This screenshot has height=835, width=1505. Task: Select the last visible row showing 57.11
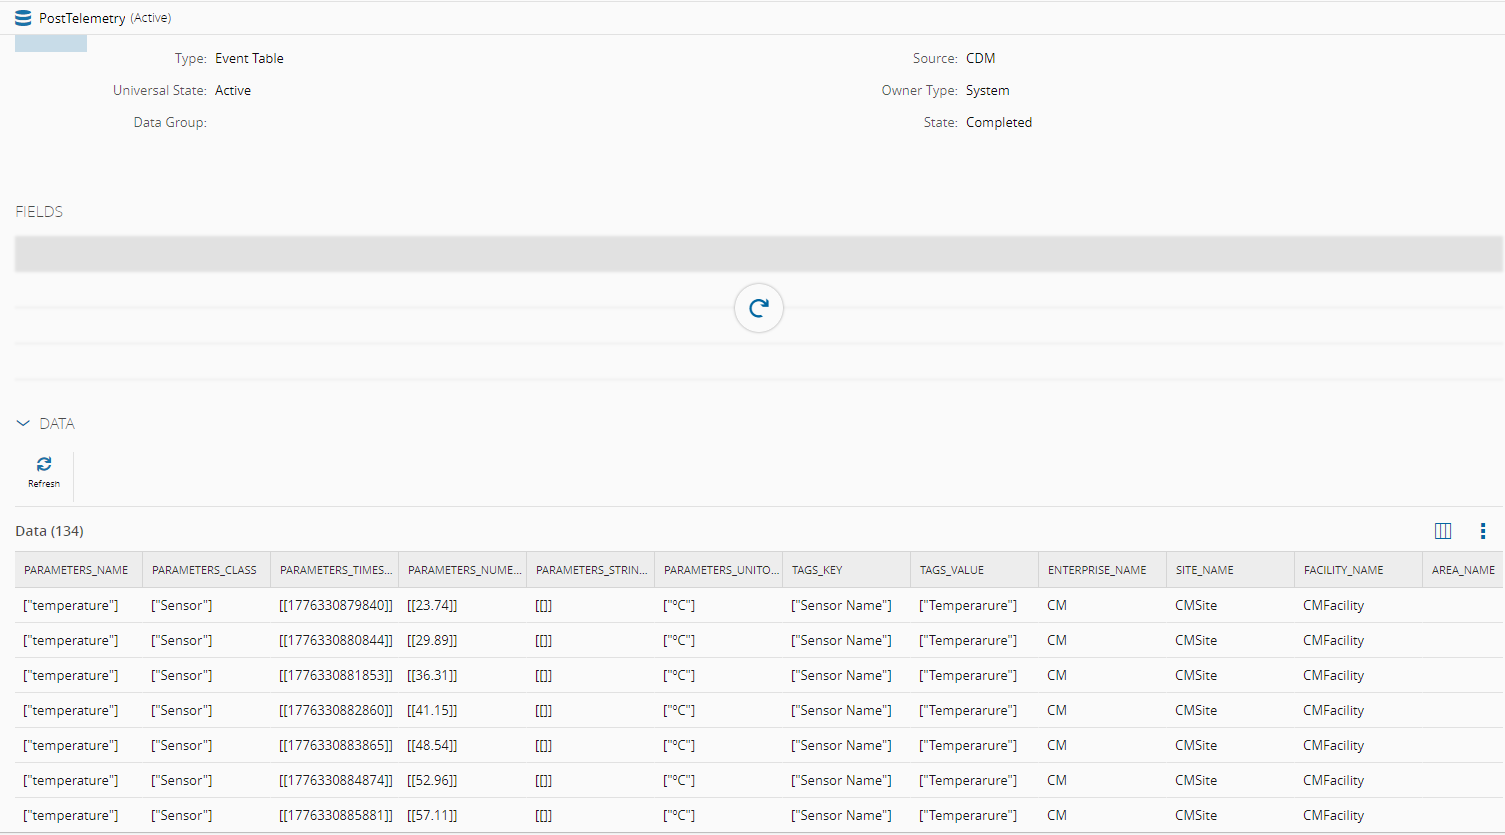(x=432, y=814)
